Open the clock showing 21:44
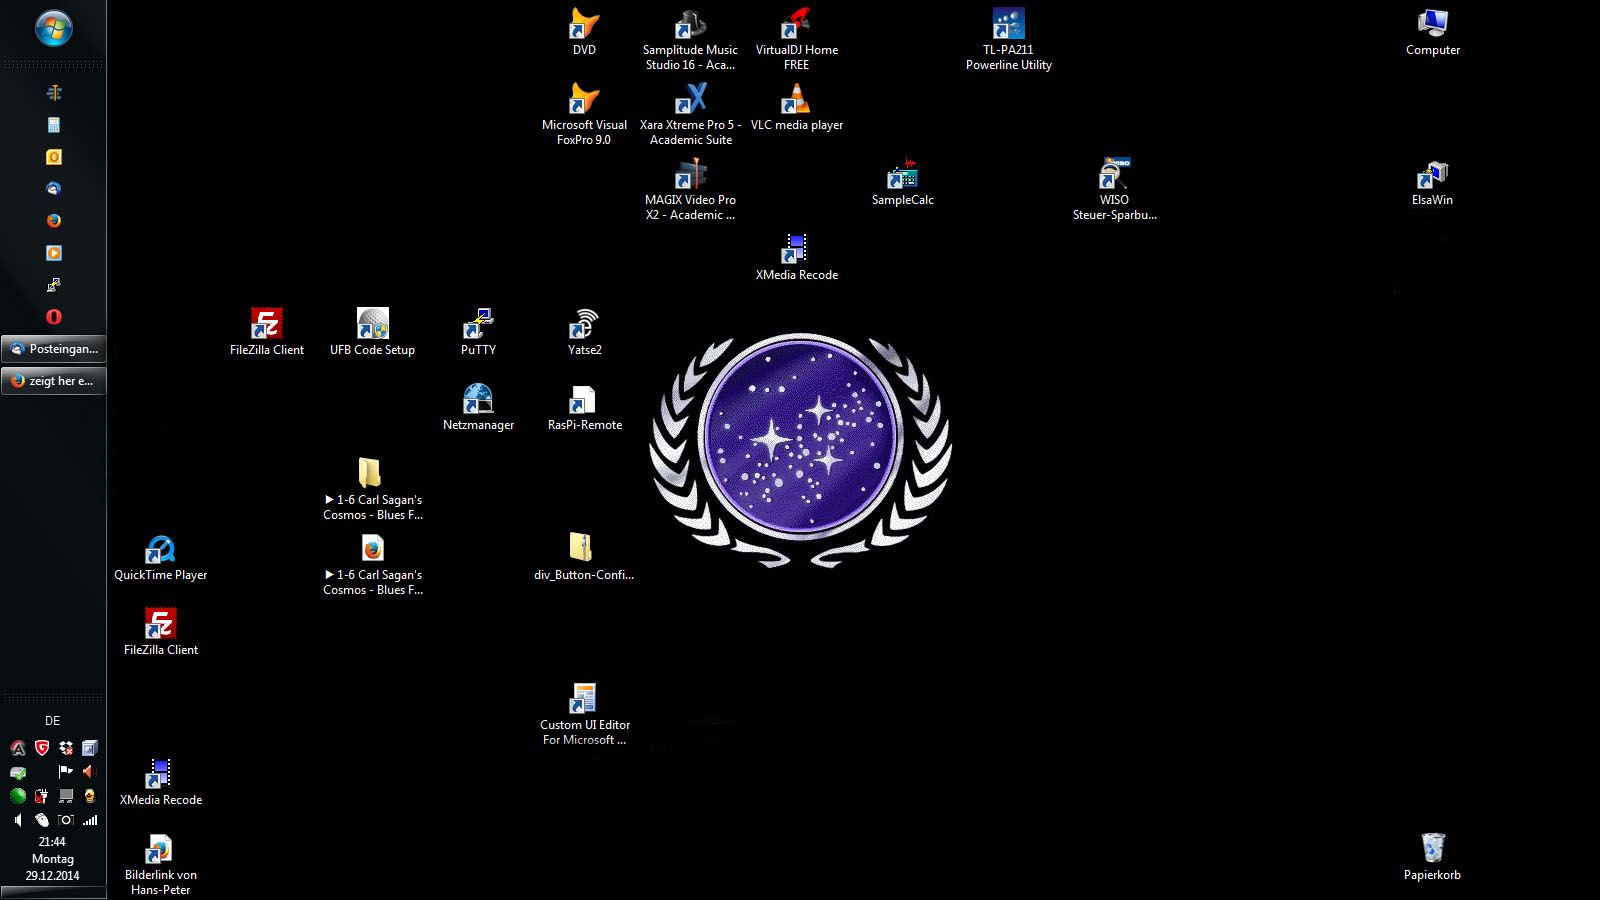The height and width of the screenshot is (900, 1600). pos(53,842)
